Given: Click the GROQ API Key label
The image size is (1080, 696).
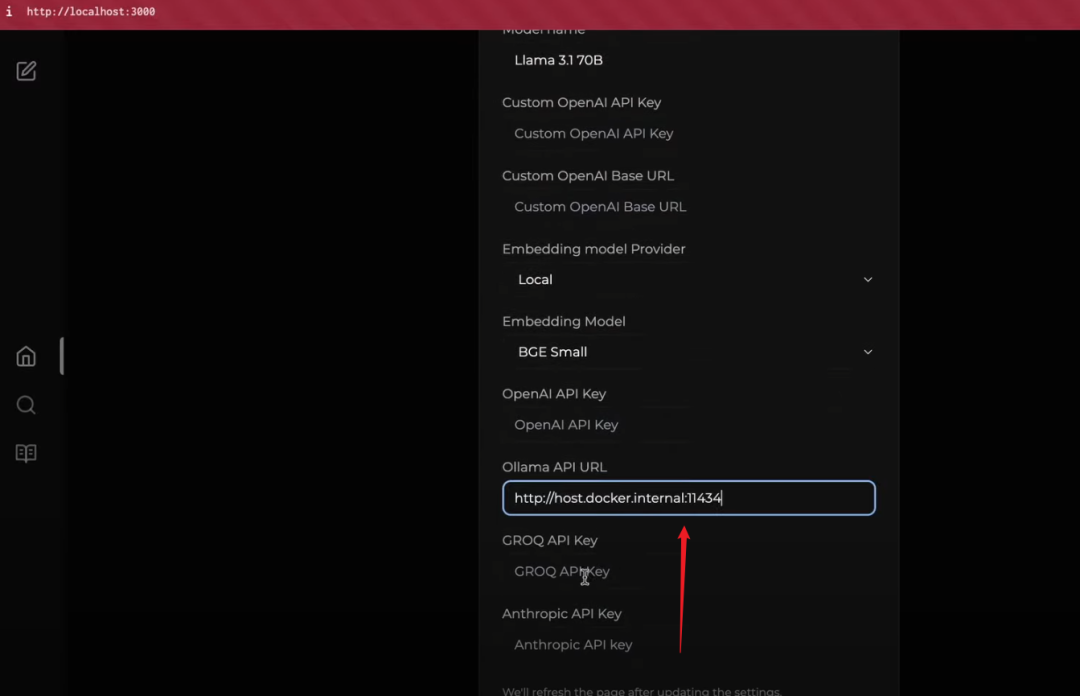Looking at the screenshot, I should point(549,540).
